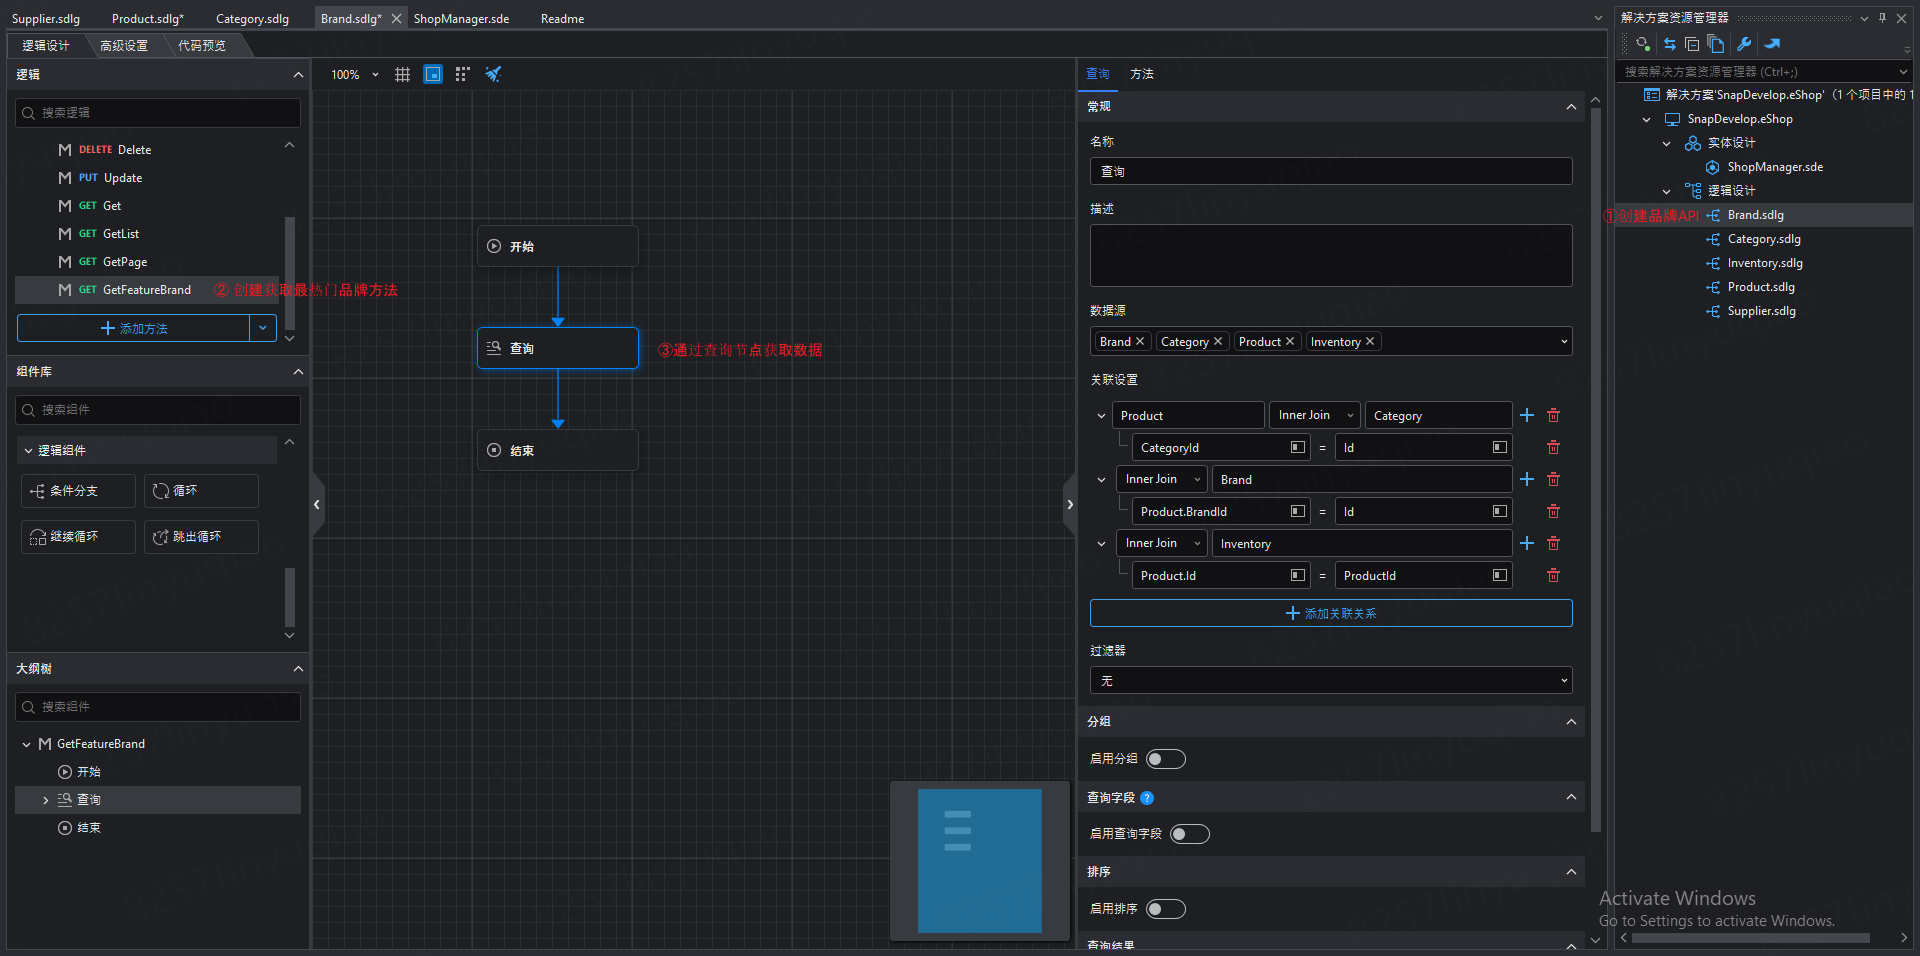This screenshot has width=1920, height=956.
Task: Add condition to Inventory join with plus icon
Action: [1527, 543]
